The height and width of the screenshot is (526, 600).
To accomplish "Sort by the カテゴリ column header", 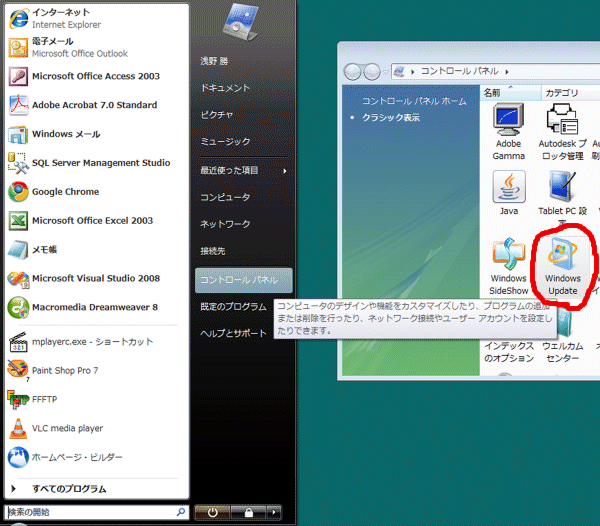I will (x=571, y=93).
